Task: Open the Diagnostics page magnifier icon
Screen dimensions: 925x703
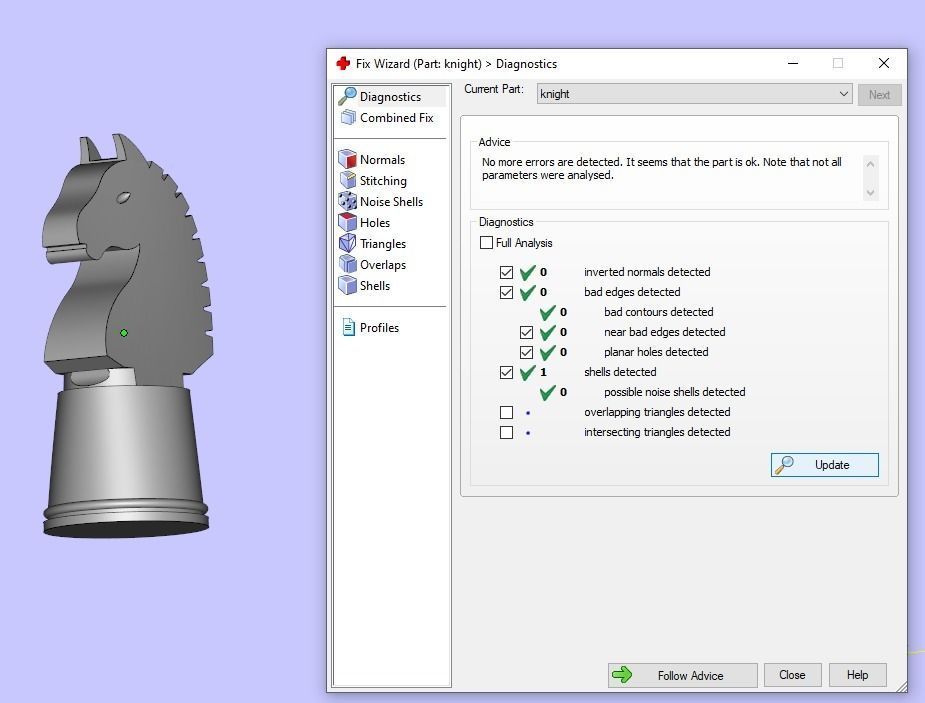Action: [x=347, y=96]
